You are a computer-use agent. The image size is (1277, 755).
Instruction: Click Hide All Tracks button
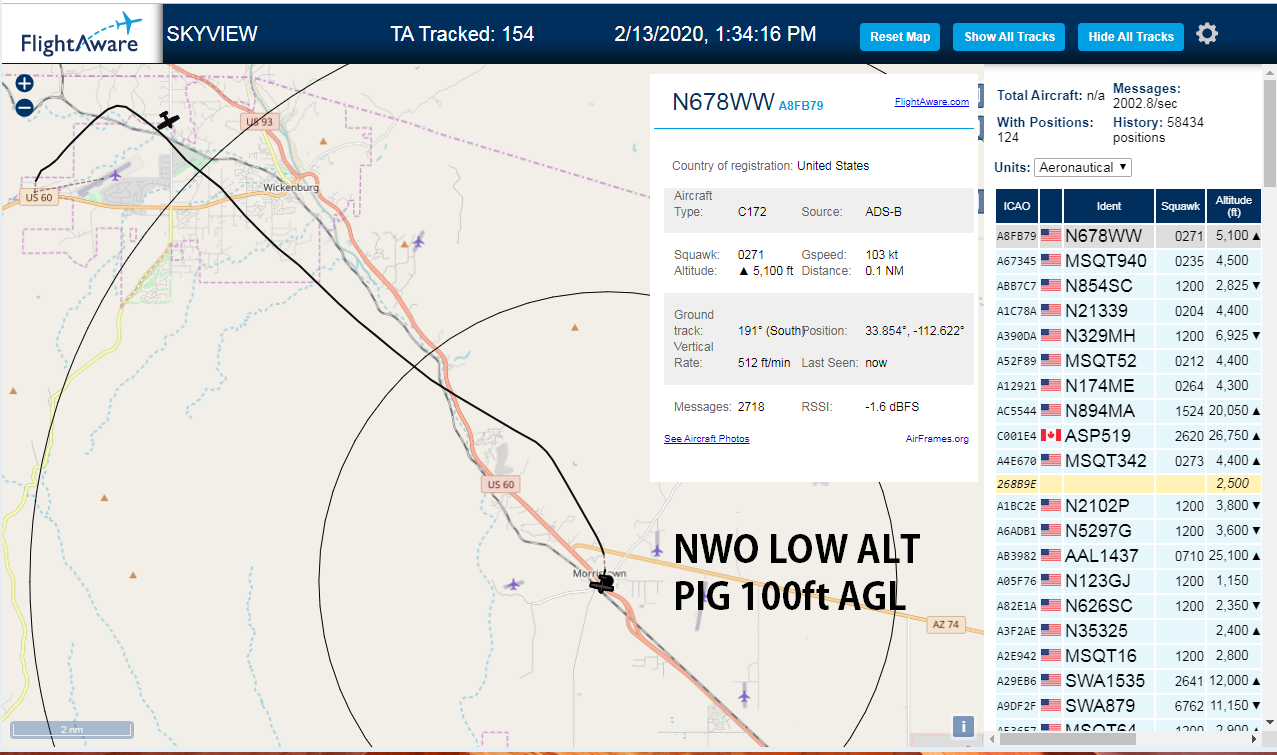[1131, 37]
